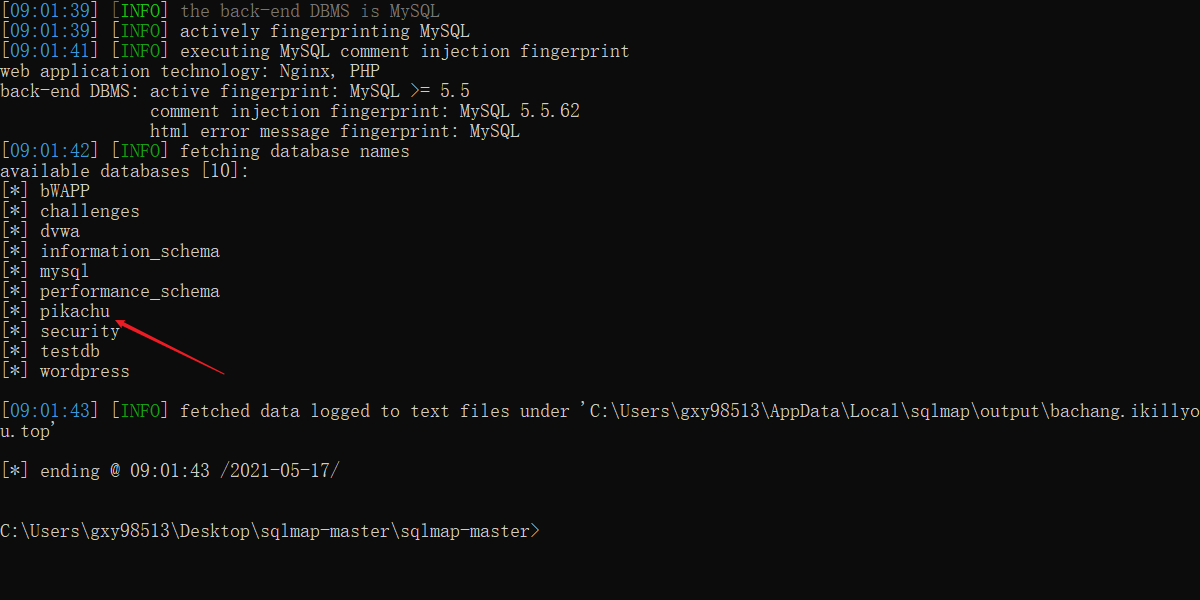
Task: Click the mysql database name
Action: point(65,271)
